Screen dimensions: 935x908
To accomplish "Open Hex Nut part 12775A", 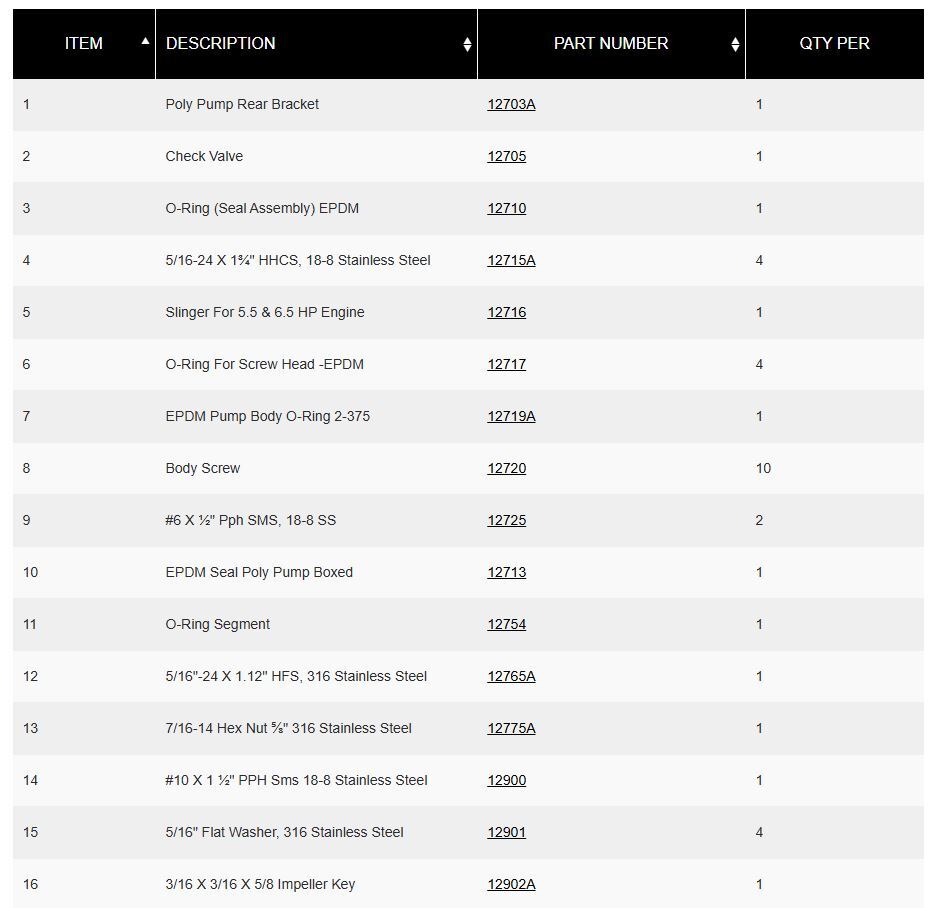I will pyautogui.click(x=511, y=729).
